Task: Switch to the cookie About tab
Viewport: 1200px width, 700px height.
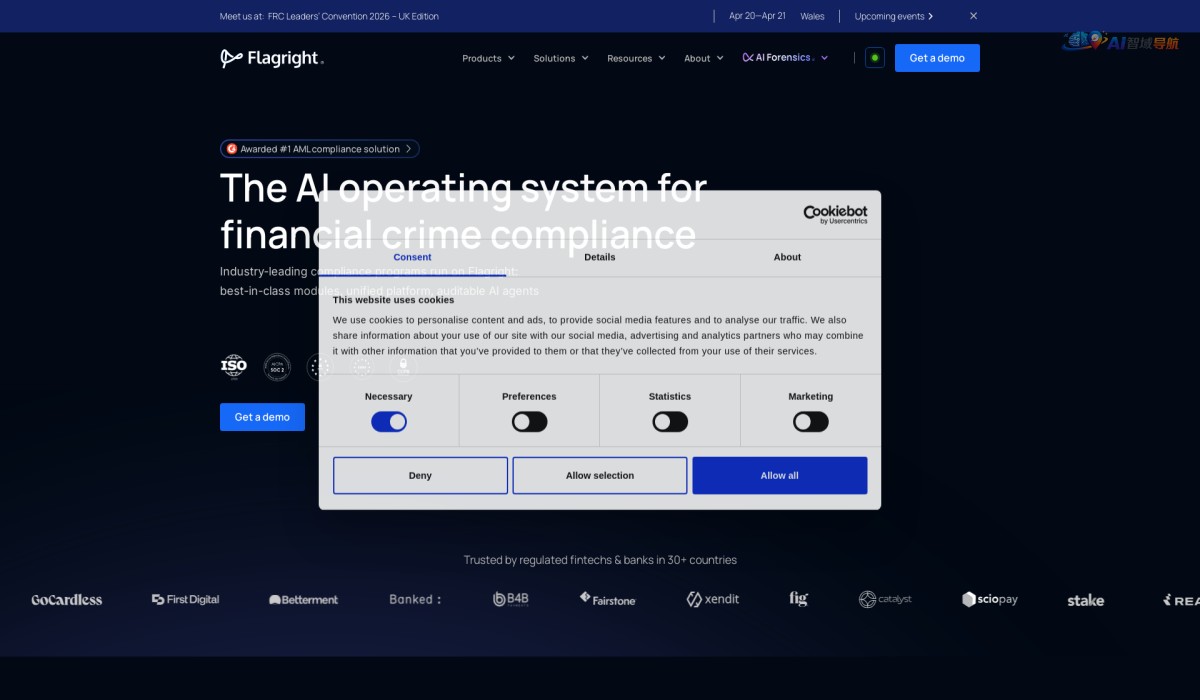Action: tap(787, 257)
